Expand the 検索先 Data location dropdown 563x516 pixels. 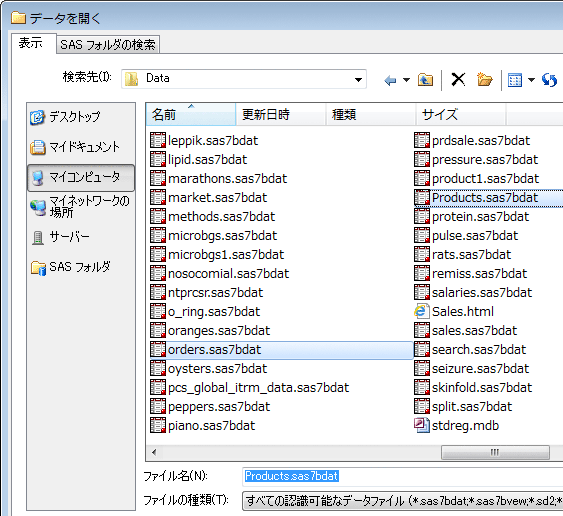[358, 79]
